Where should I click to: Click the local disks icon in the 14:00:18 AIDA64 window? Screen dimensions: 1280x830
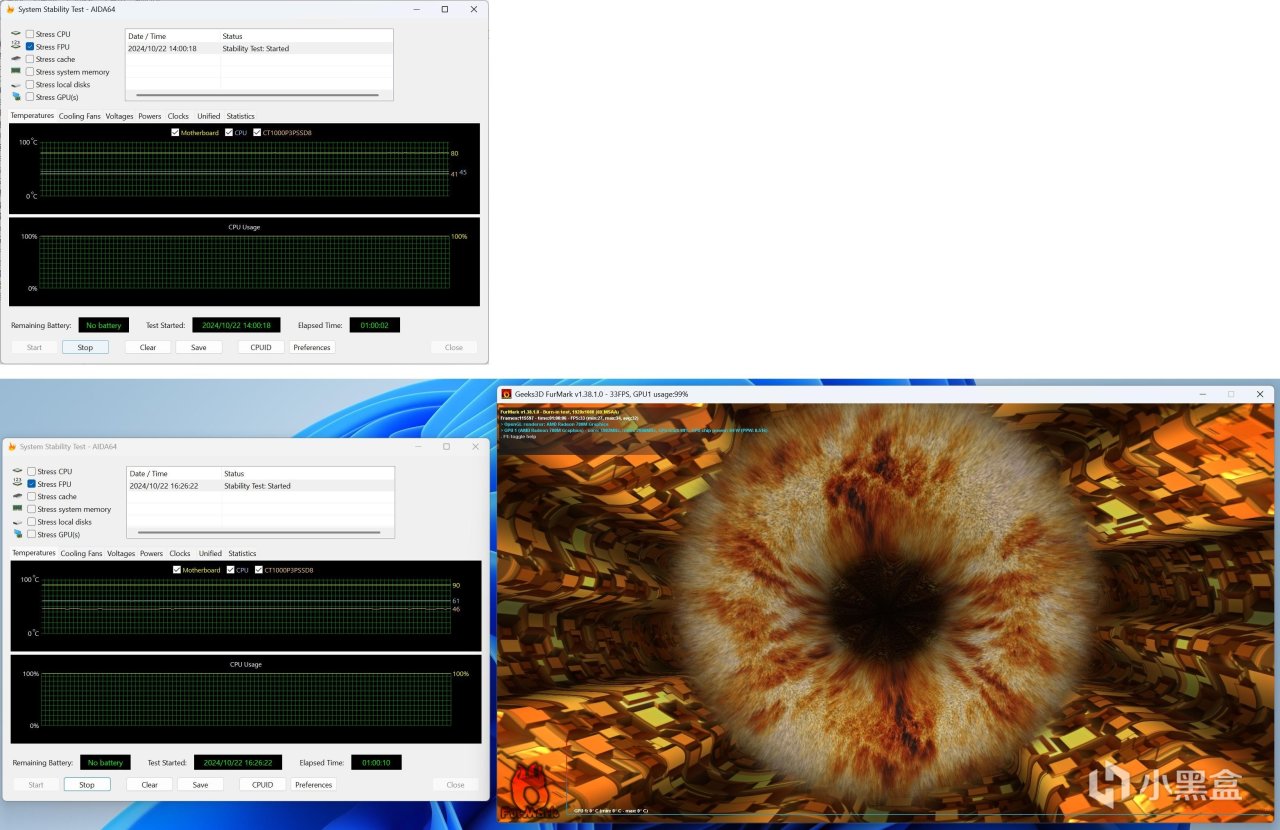pyautogui.click(x=16, y=85)
